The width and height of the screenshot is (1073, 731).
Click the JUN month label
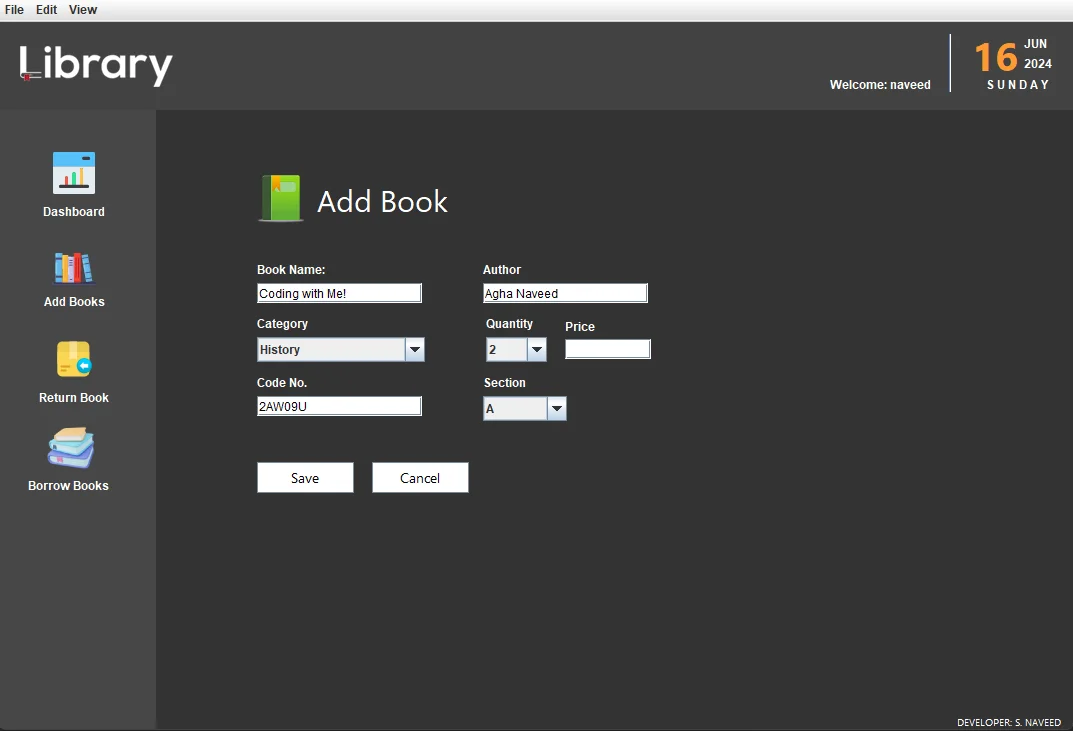point(1035,44)
